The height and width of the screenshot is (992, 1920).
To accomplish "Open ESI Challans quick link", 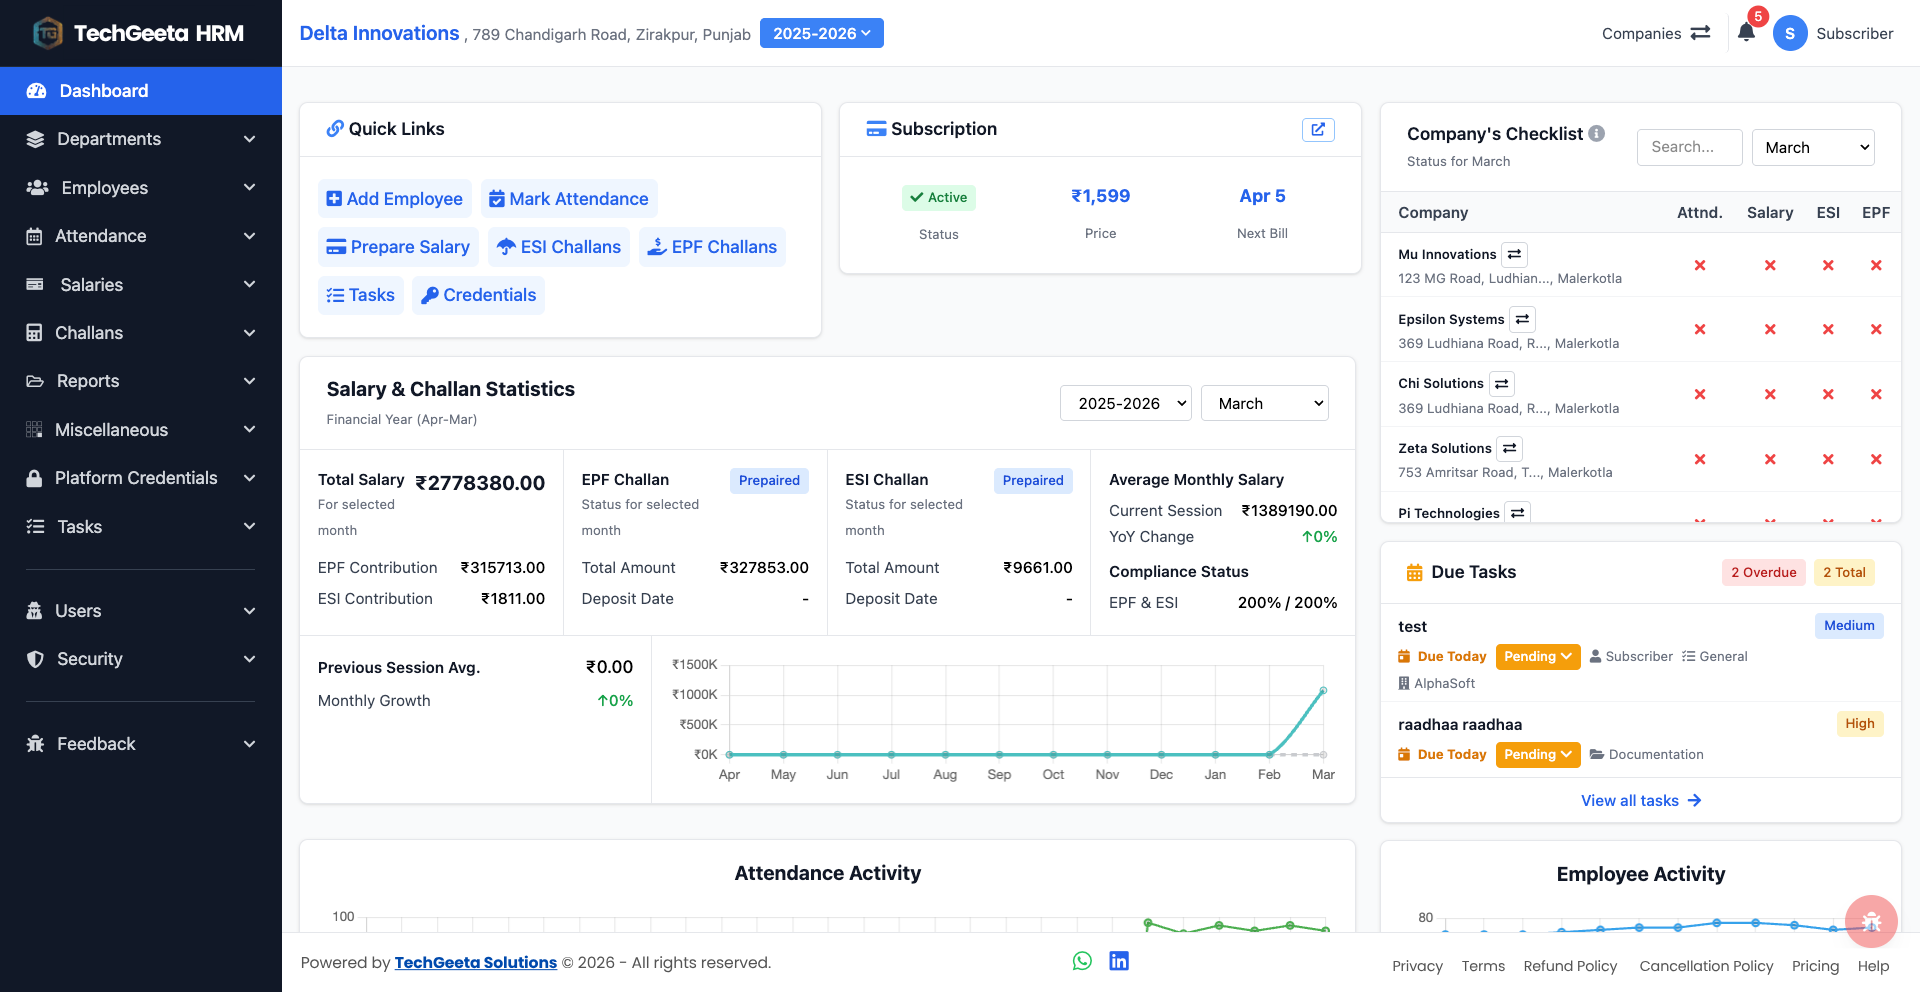I will pyautogui.click(x=559, y=247).
